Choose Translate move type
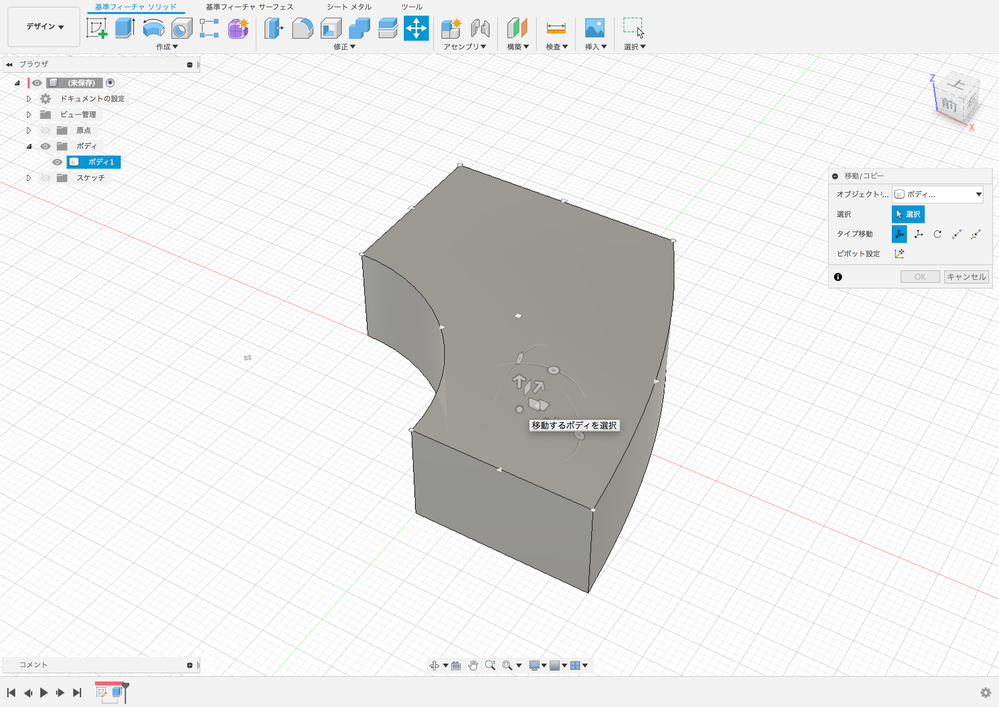The height and width of the screenshot is (707, 999). tap(918, 234)
